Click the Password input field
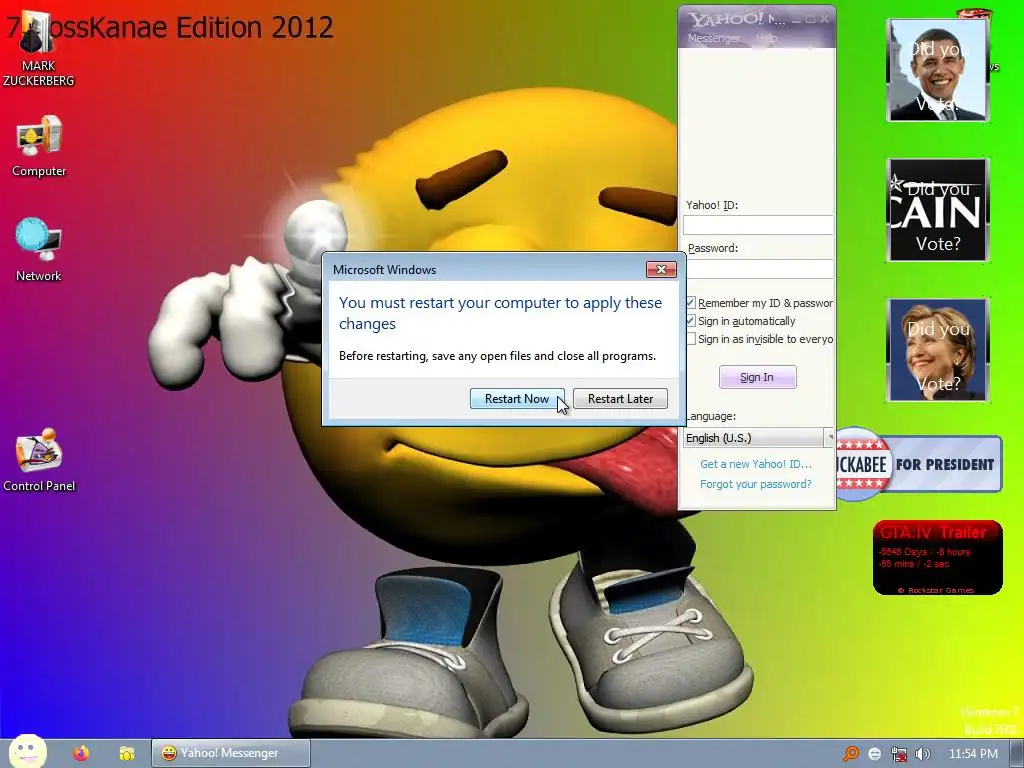 [x=758, y=268]
